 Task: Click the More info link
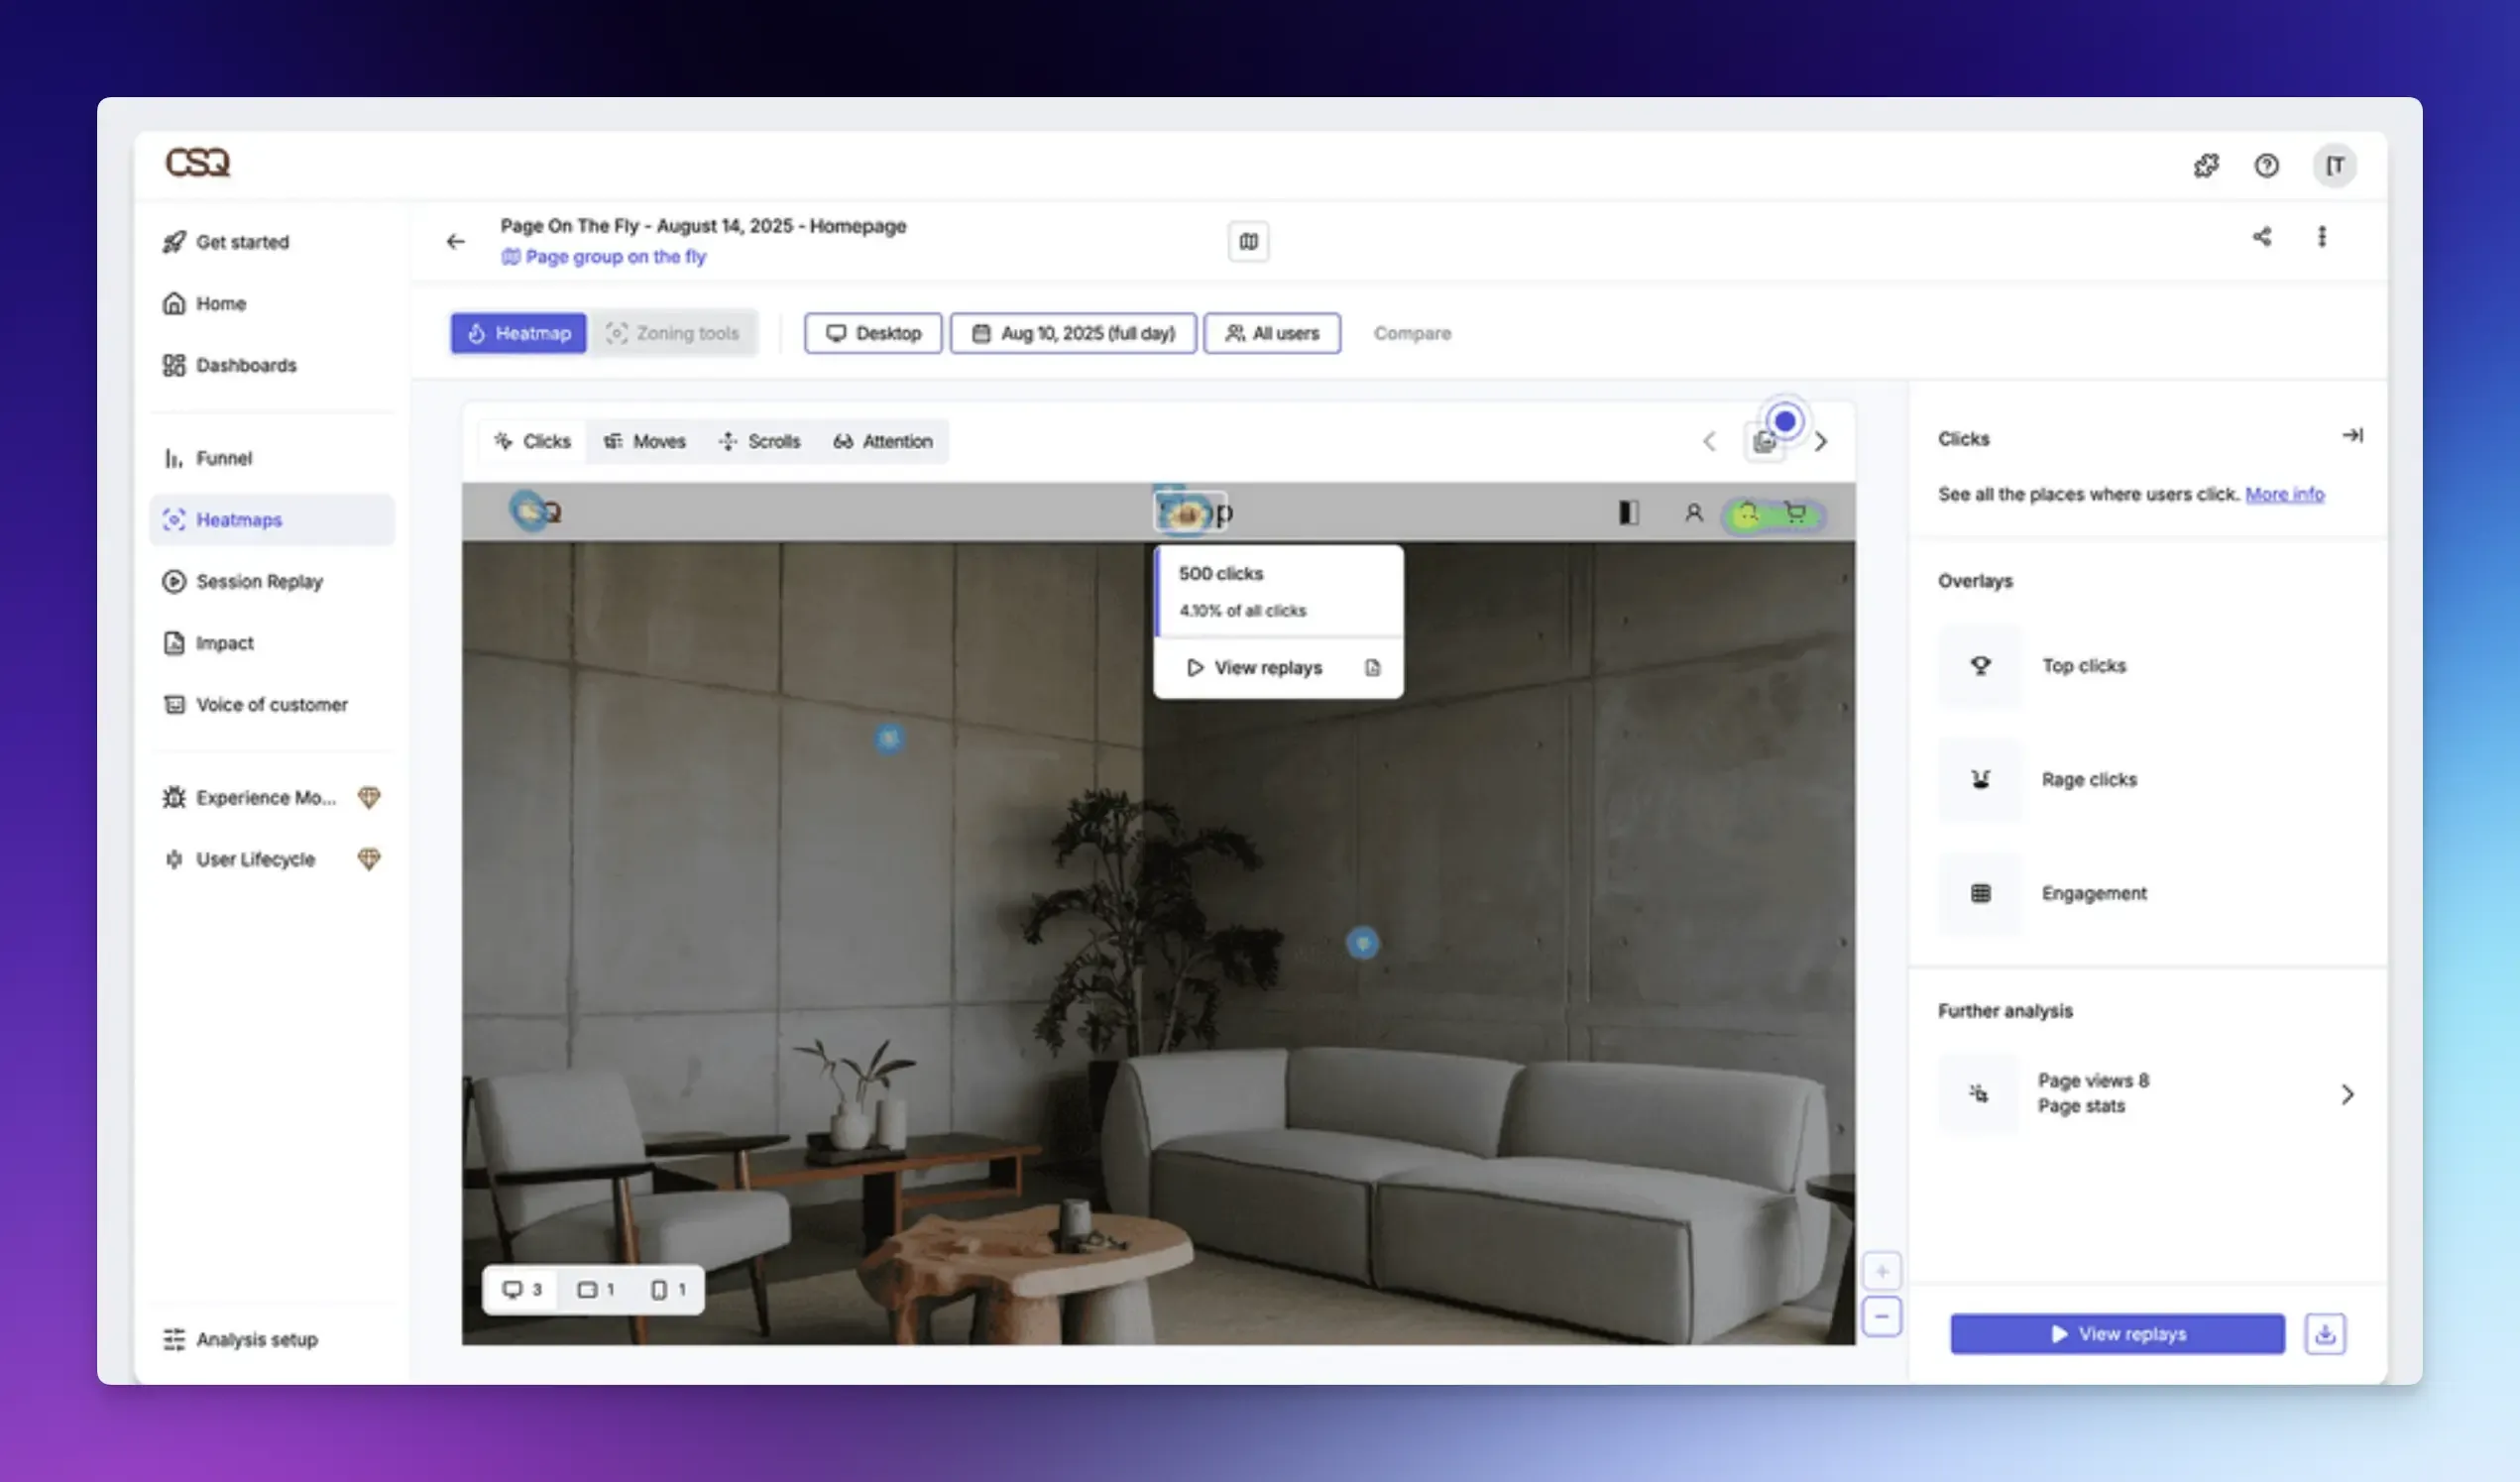(2284, 494)
